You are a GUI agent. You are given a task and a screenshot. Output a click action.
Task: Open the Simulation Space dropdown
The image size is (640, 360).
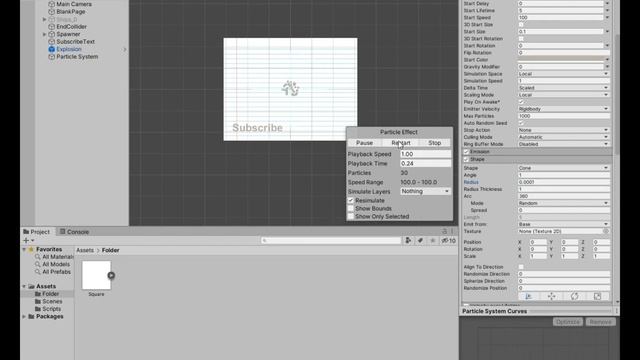(564, 74)
